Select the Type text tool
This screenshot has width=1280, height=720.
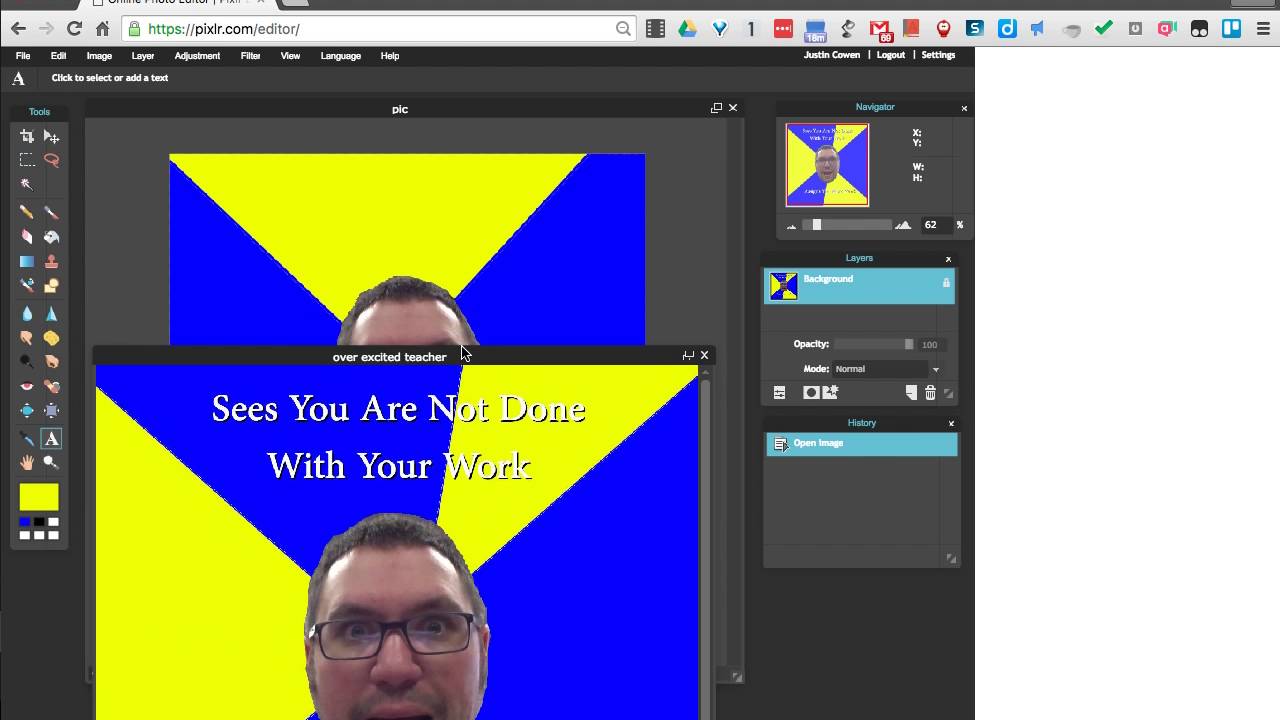(x=51, y=438)
